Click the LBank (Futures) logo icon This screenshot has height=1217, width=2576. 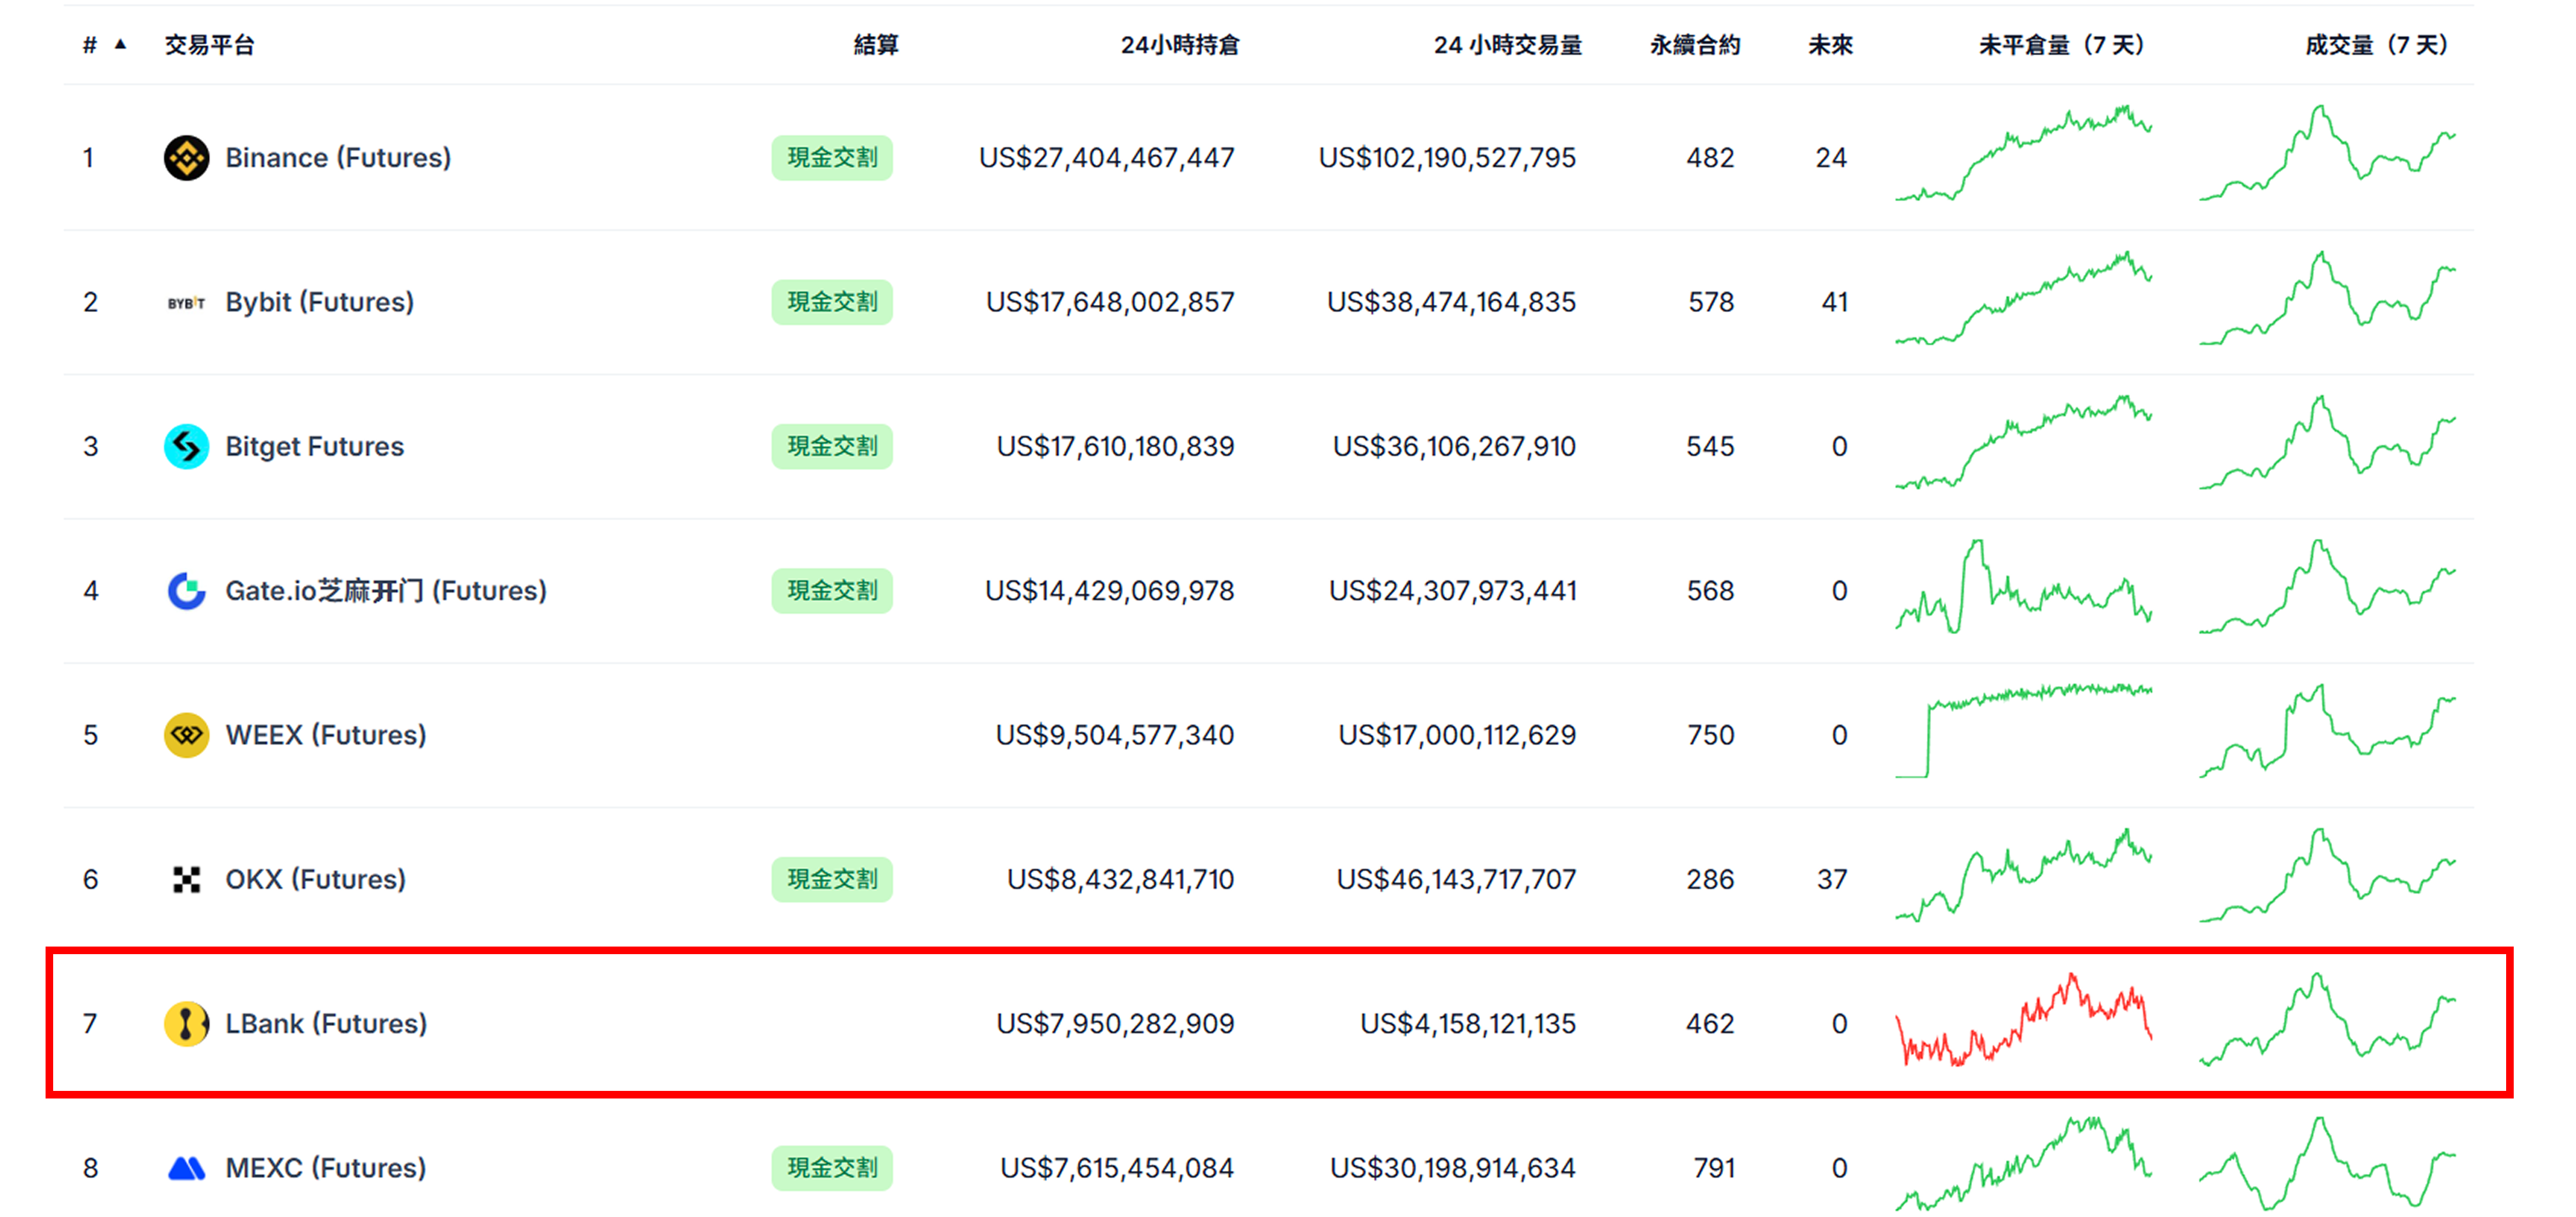[186, 1023]
